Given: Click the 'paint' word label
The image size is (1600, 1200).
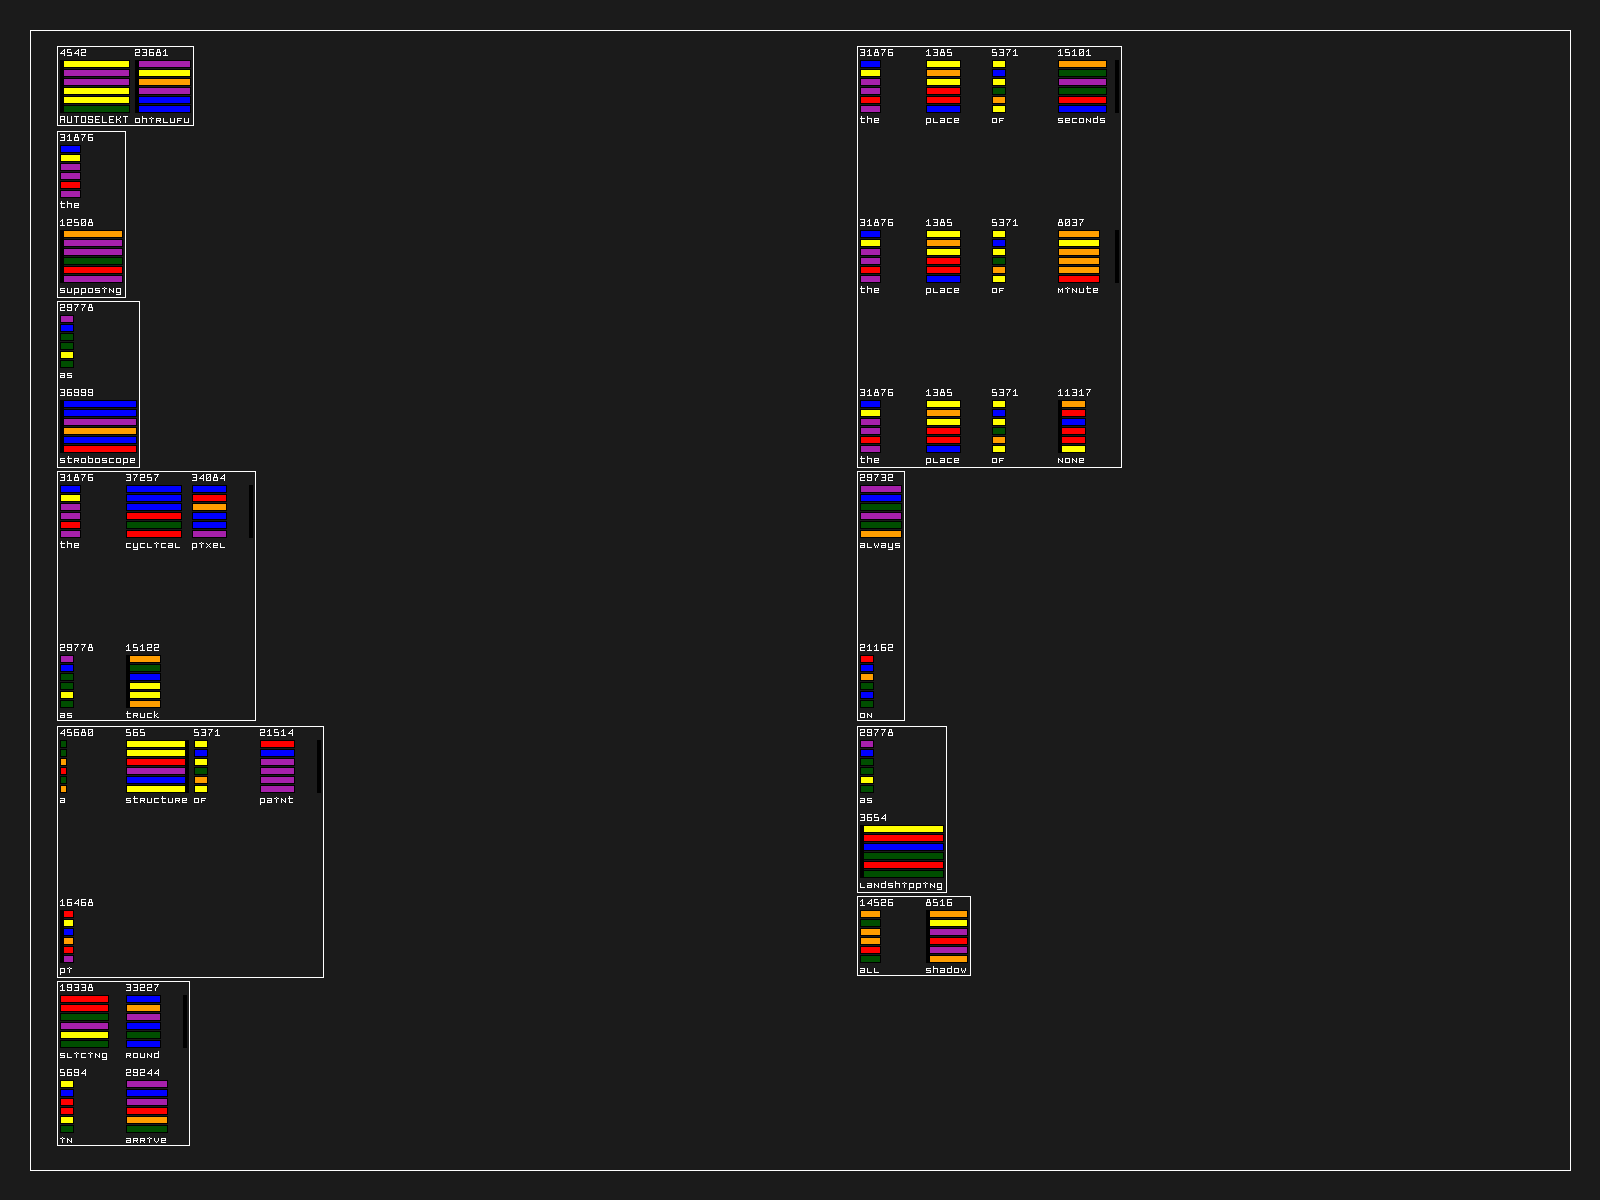Looking at the screenshot, I should click(276, 800).
